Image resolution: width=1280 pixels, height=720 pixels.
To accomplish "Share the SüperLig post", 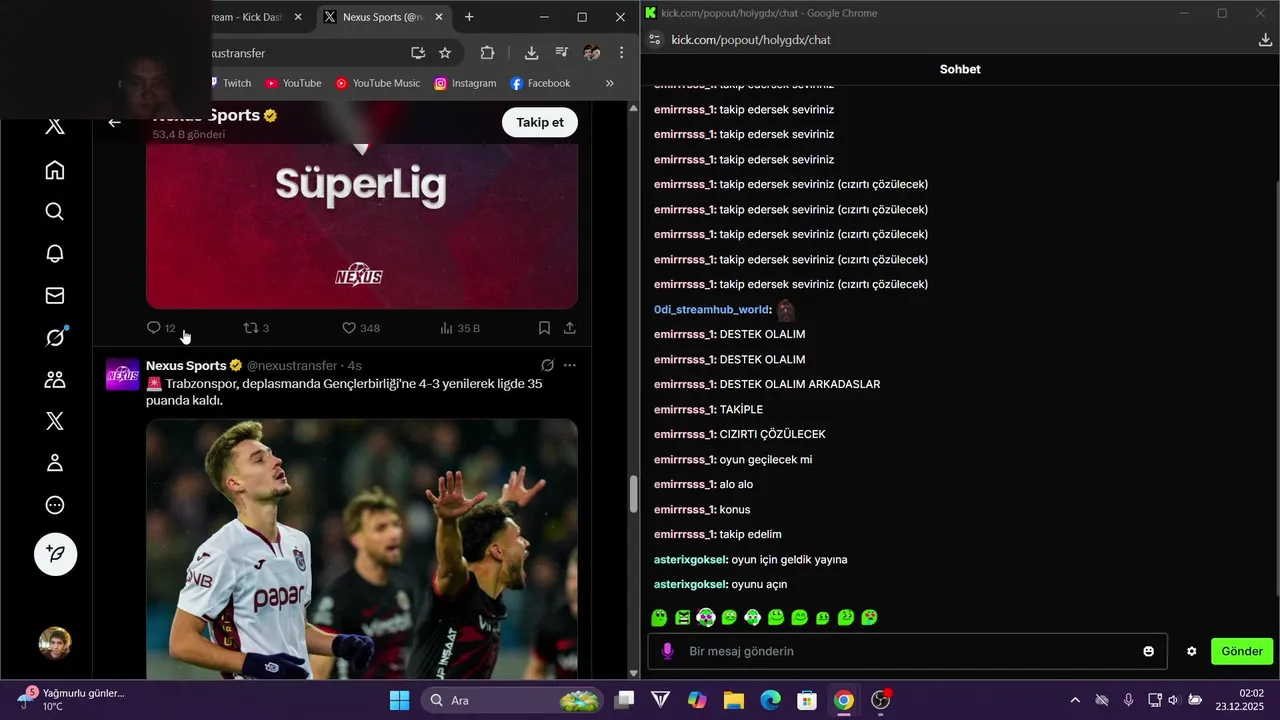I will click(x=570, y=328).
